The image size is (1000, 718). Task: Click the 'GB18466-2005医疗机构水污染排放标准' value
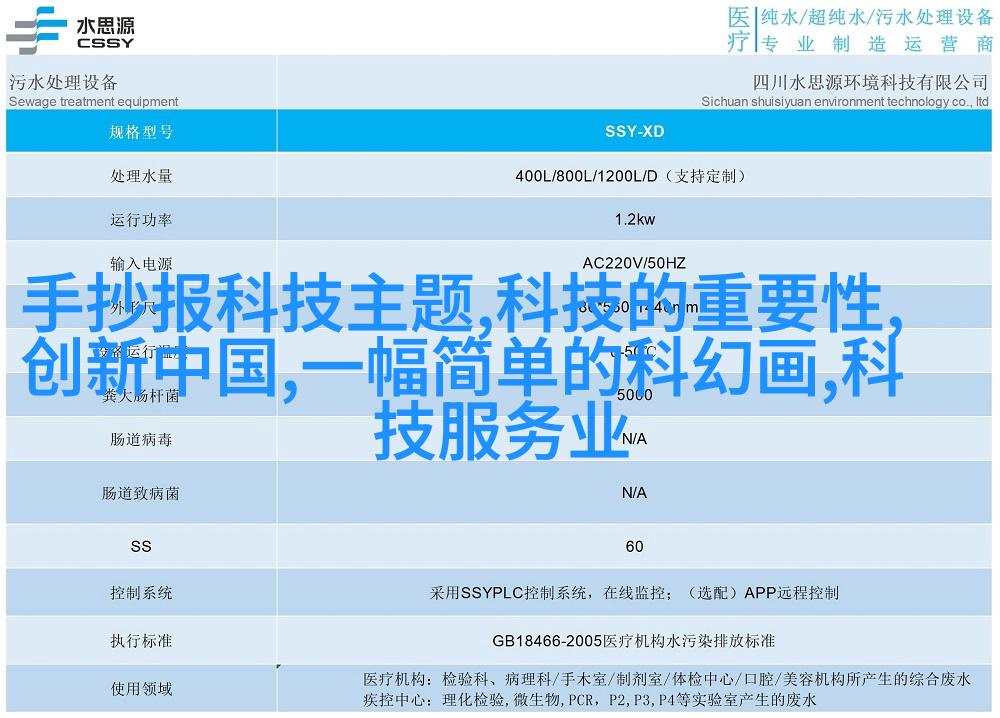(x=634, y=641)
